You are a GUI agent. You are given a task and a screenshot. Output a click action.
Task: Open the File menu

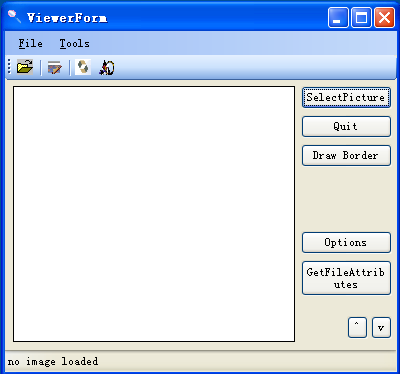click(30, 43)
